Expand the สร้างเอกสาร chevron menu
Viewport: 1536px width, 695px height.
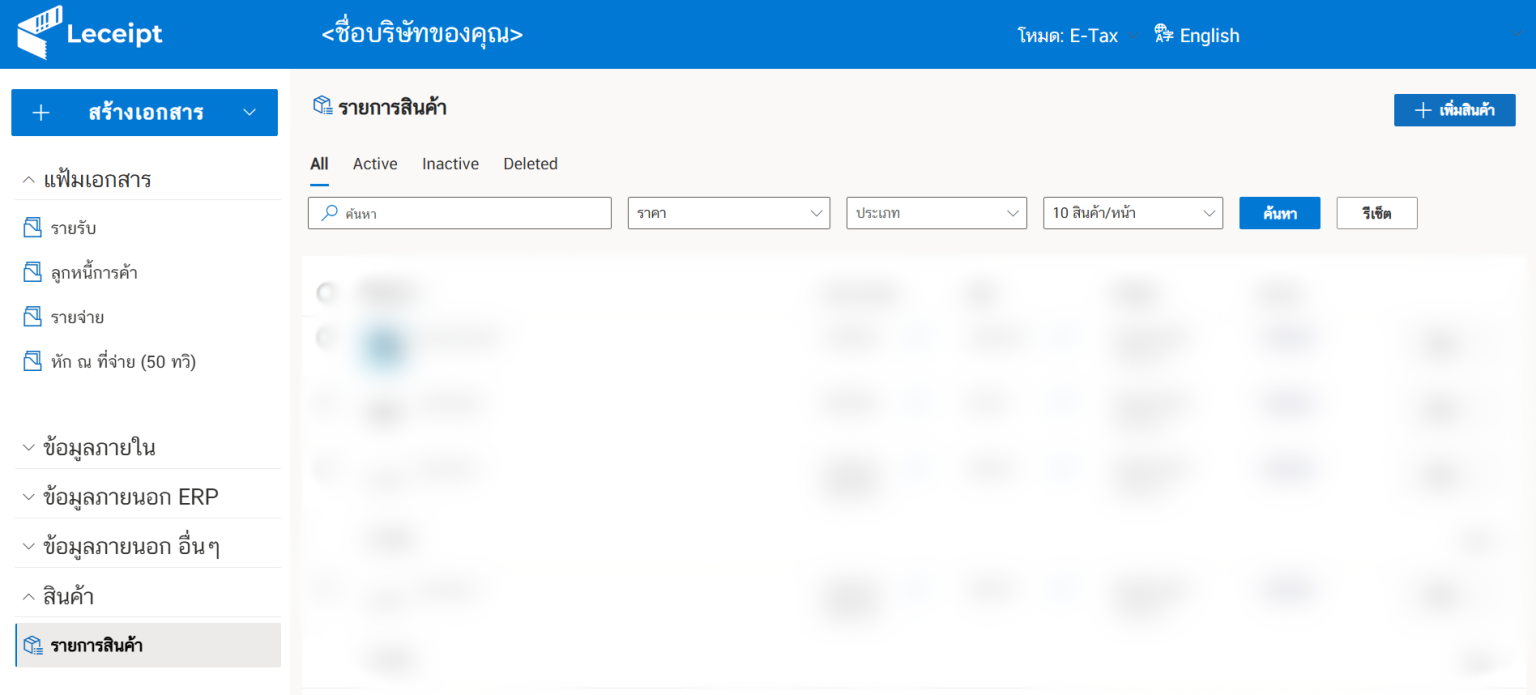250,113
